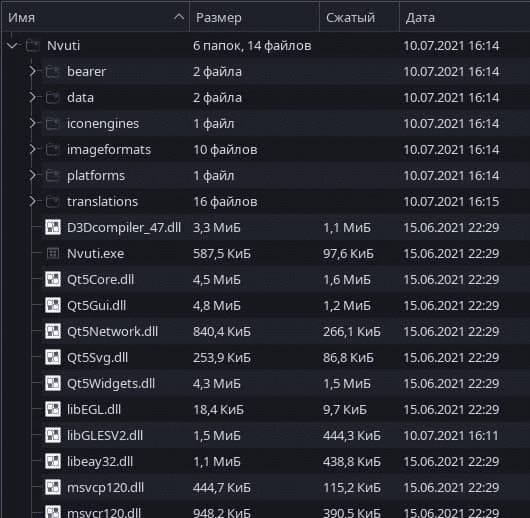Click the libeay32.dll file icon
The width and height of the screenshot is (530, 518).
tap(53, 462)
